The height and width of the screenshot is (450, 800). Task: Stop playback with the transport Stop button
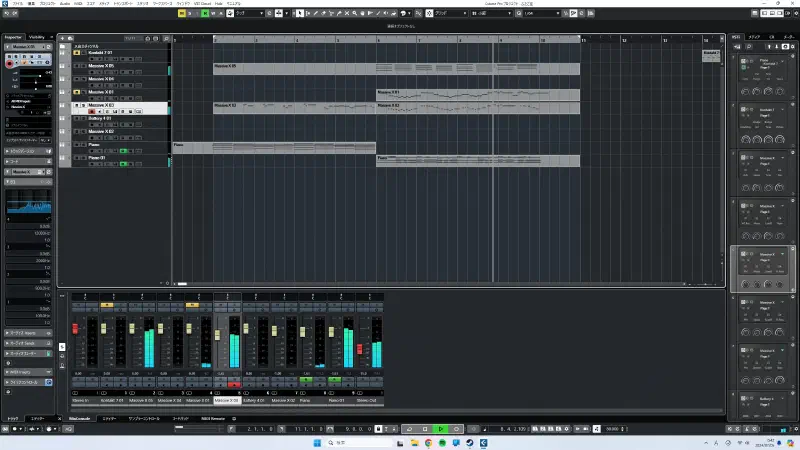point(425,429)
